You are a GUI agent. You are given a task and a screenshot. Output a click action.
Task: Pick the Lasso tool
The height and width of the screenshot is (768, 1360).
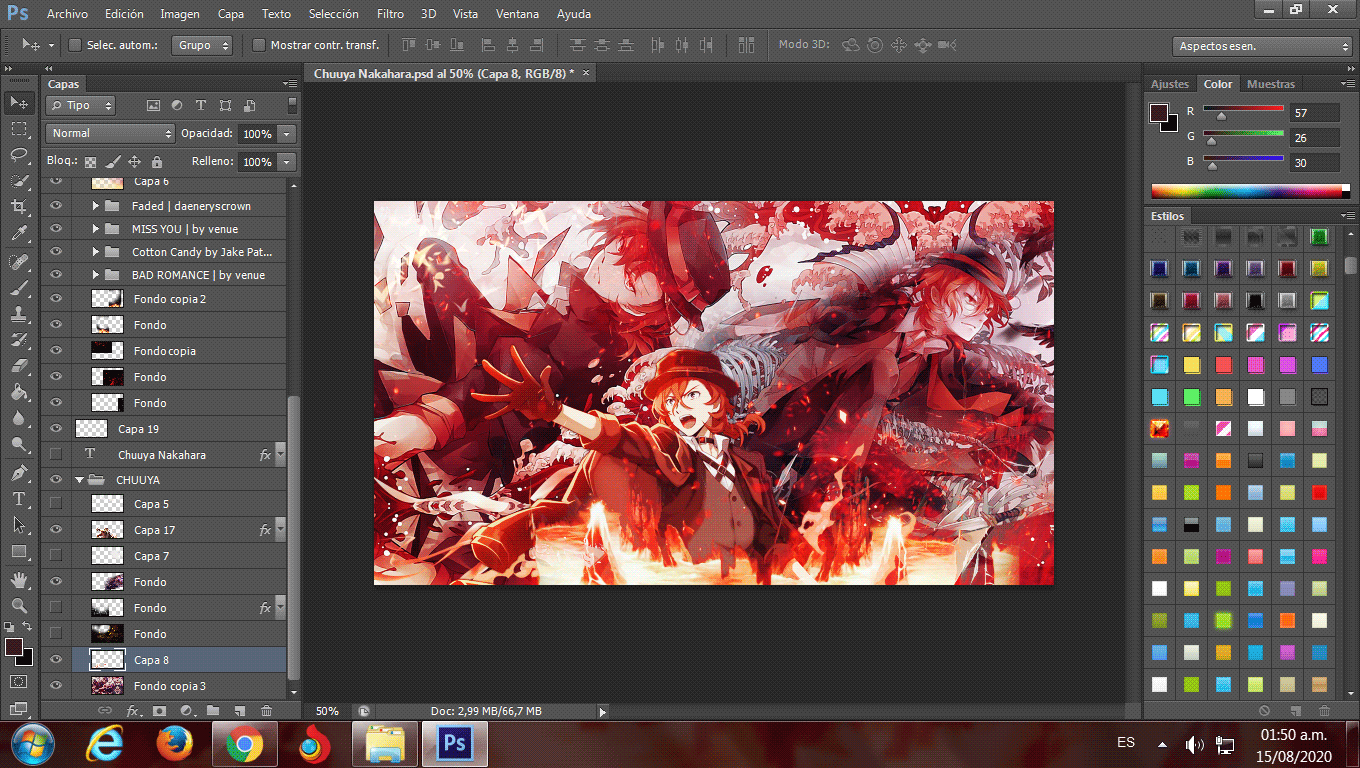pyautogui.click(x=19, y=155)
